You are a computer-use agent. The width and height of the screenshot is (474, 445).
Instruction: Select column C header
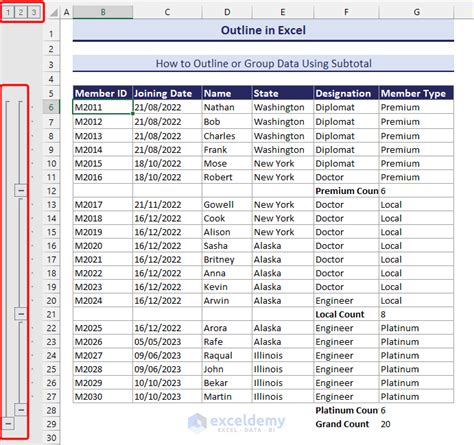(x=167, y=12)
